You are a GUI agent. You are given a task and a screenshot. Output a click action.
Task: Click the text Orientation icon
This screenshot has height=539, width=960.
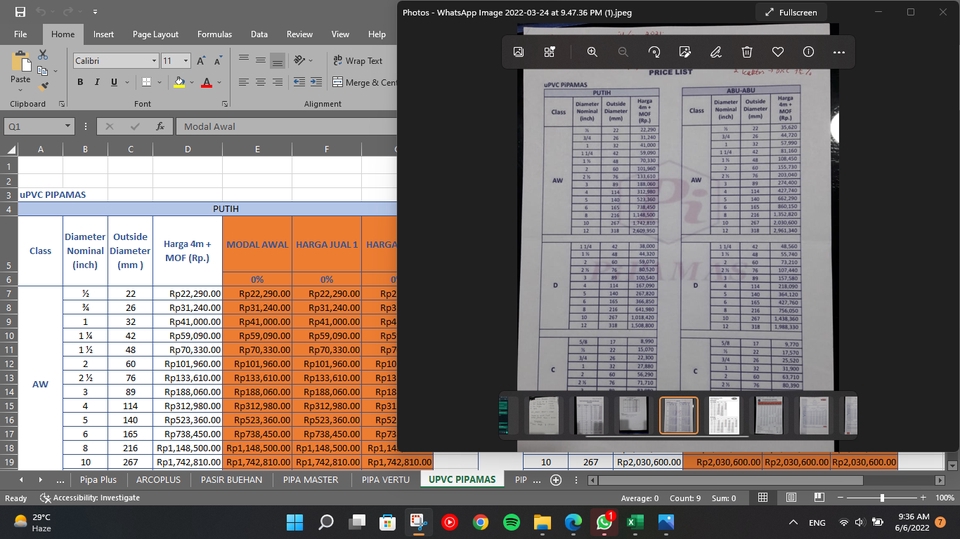click(299, 60)
